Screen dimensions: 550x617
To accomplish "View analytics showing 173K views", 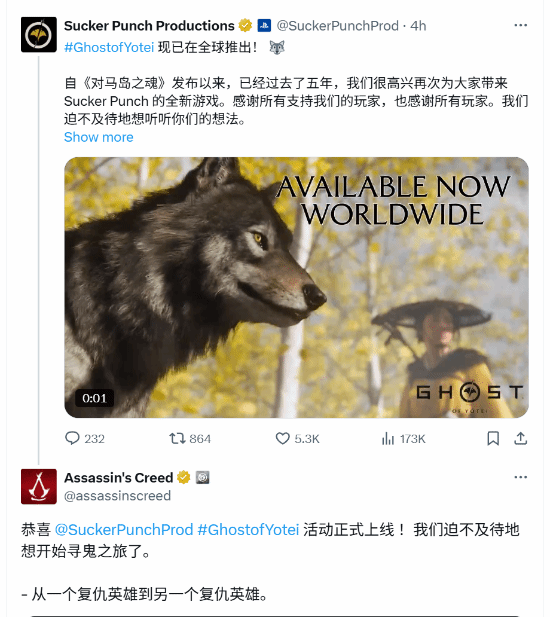I will click(x=403, y=438).
